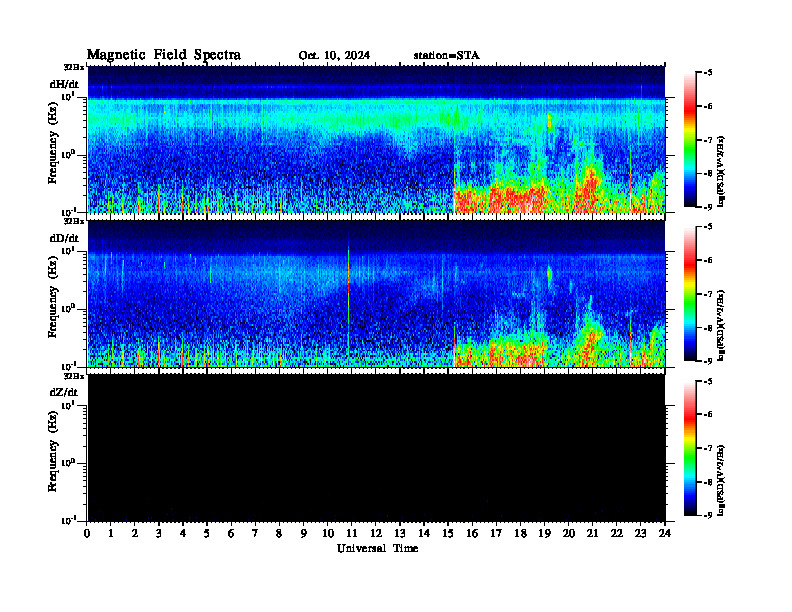This screenshot has width=792, height=612.
Task: Click the red burst near 21 UT in dD/dt
Action: pyautogui.click(x=589, y=346)
